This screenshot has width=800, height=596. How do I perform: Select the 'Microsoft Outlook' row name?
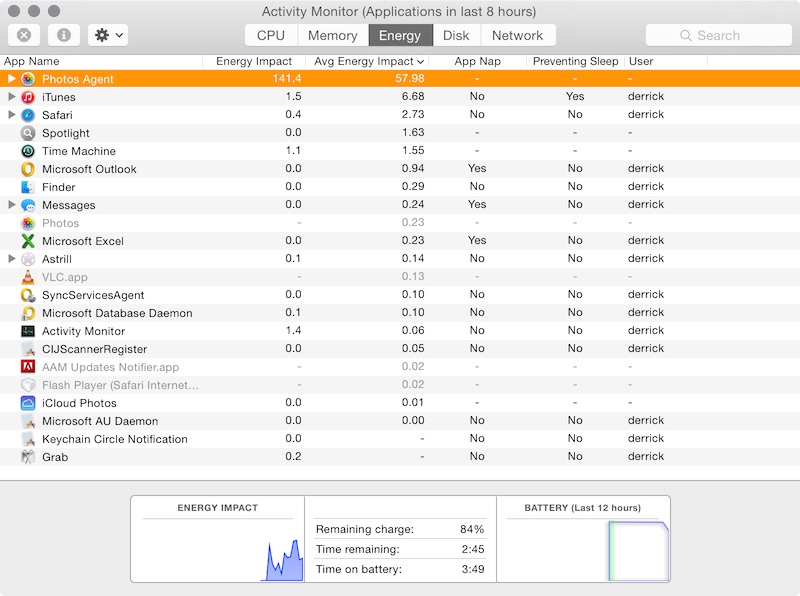click(89, 169)
